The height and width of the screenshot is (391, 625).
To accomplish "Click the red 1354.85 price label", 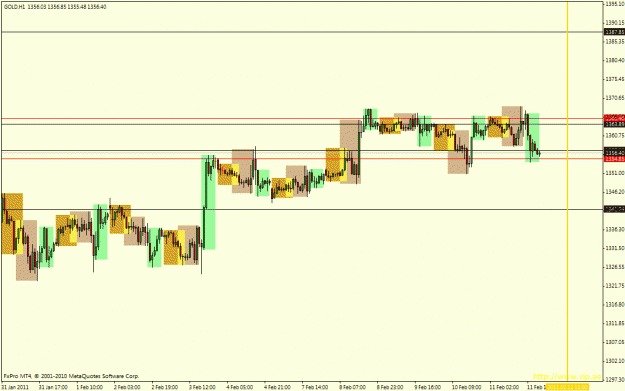I will point(615,159).
